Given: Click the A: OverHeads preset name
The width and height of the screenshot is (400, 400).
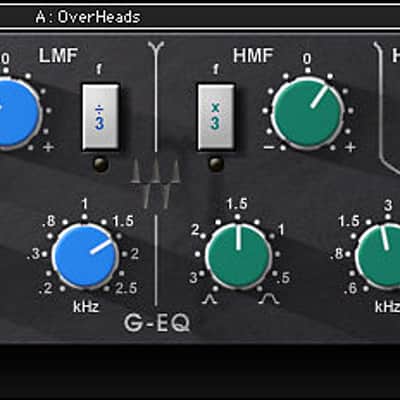Looking at the screenshot, I should click(88, 17).
